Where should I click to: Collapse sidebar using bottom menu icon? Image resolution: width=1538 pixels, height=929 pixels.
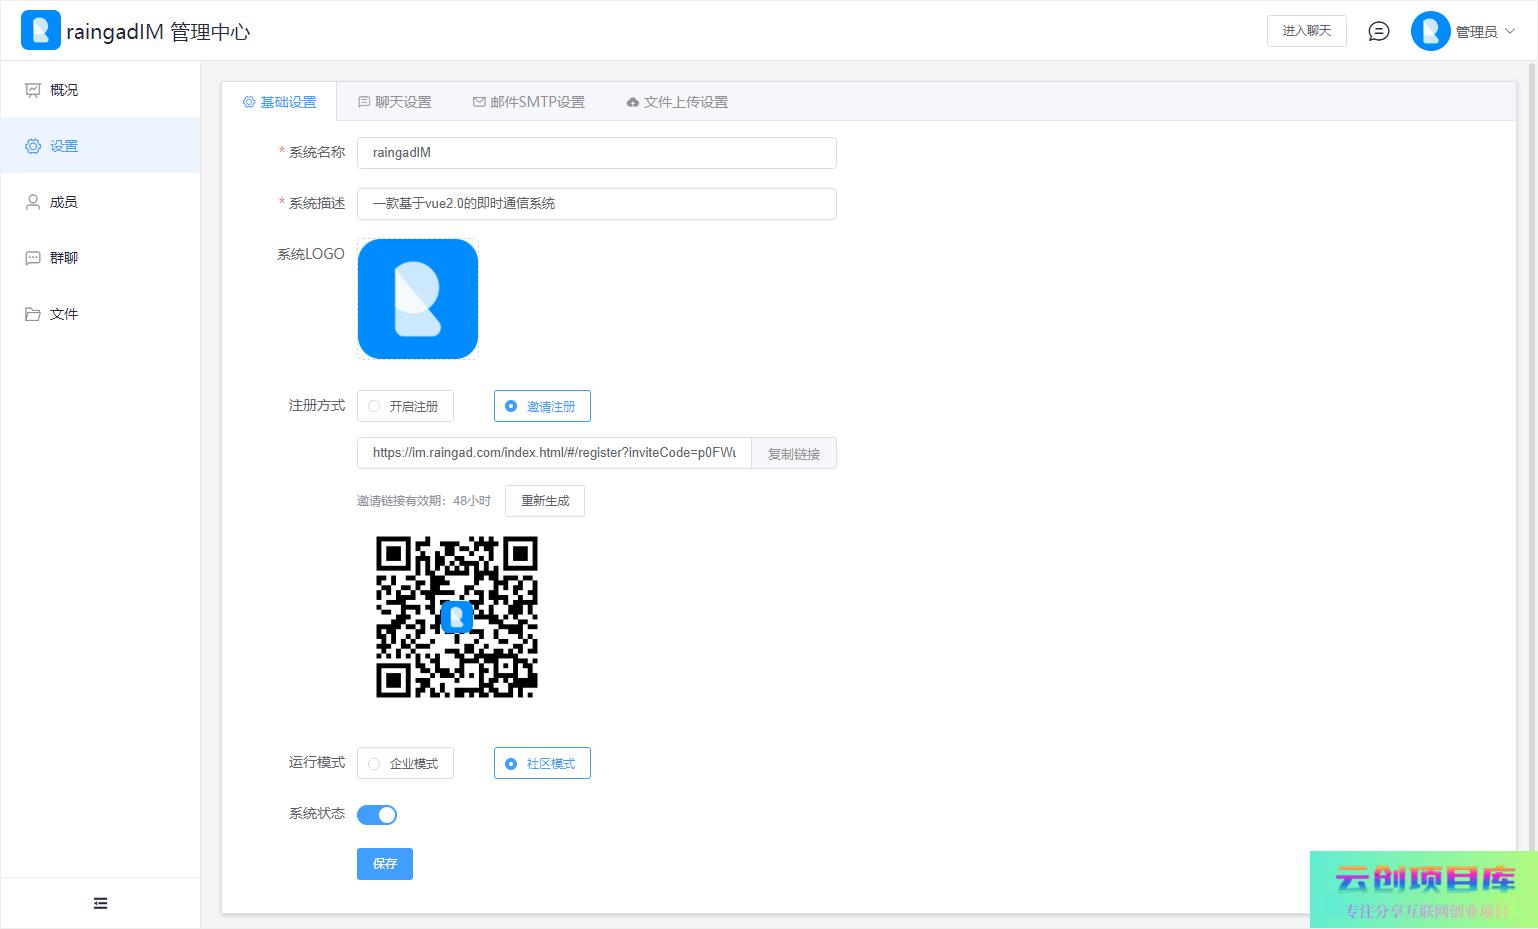point(100,903)
